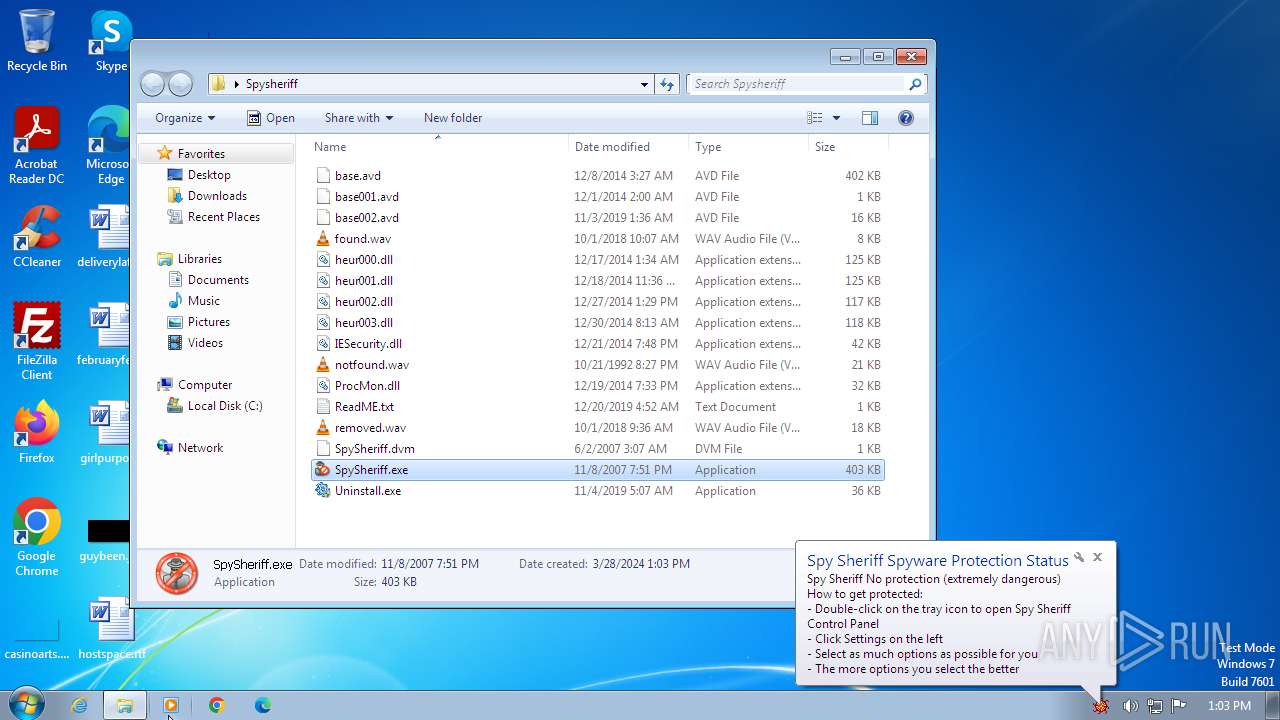Open the change view options arrow

tap(837, 118)
